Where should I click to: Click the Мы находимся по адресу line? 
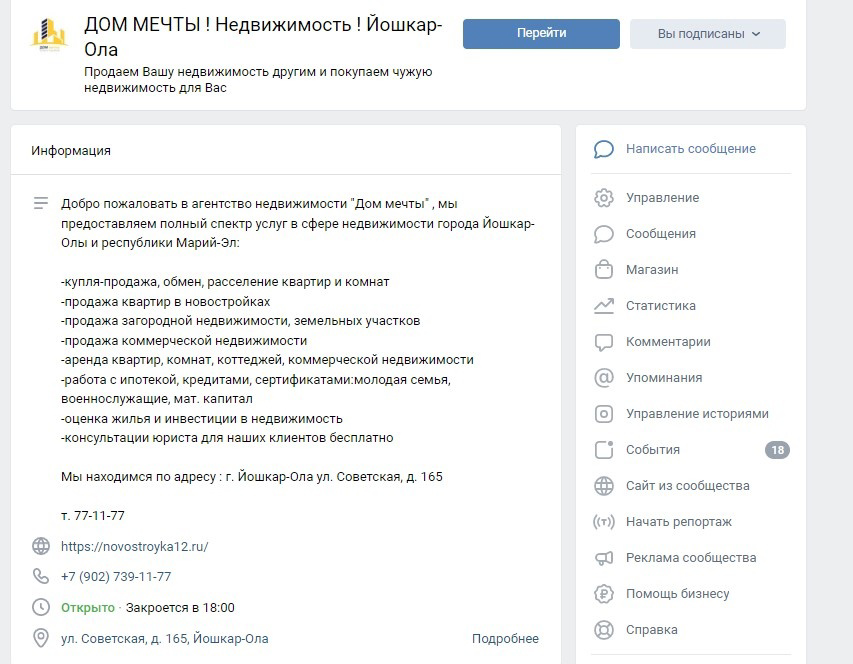click(252, 477)
